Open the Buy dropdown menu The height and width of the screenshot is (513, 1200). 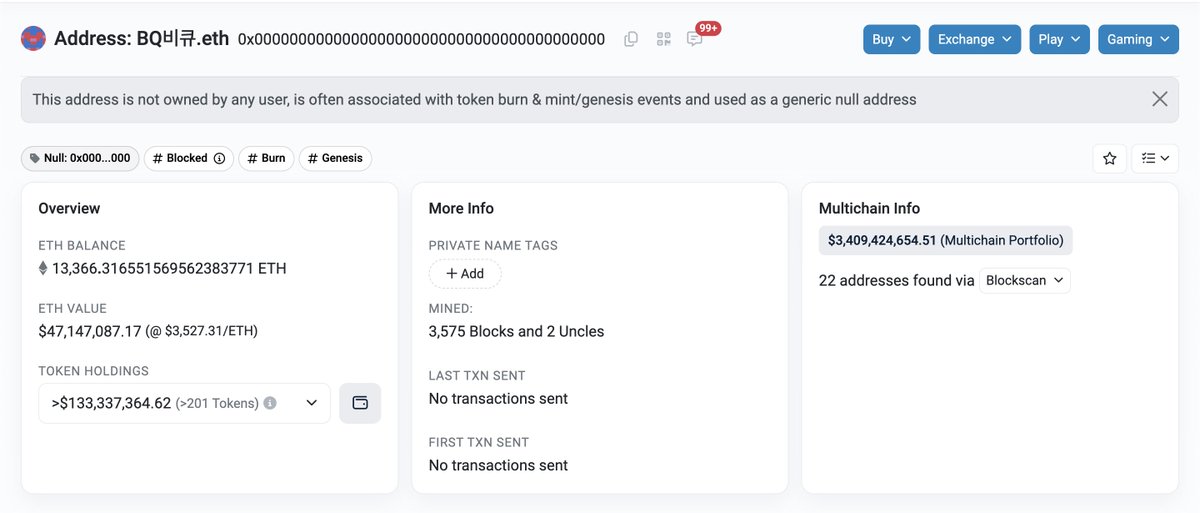click(891, 39)
